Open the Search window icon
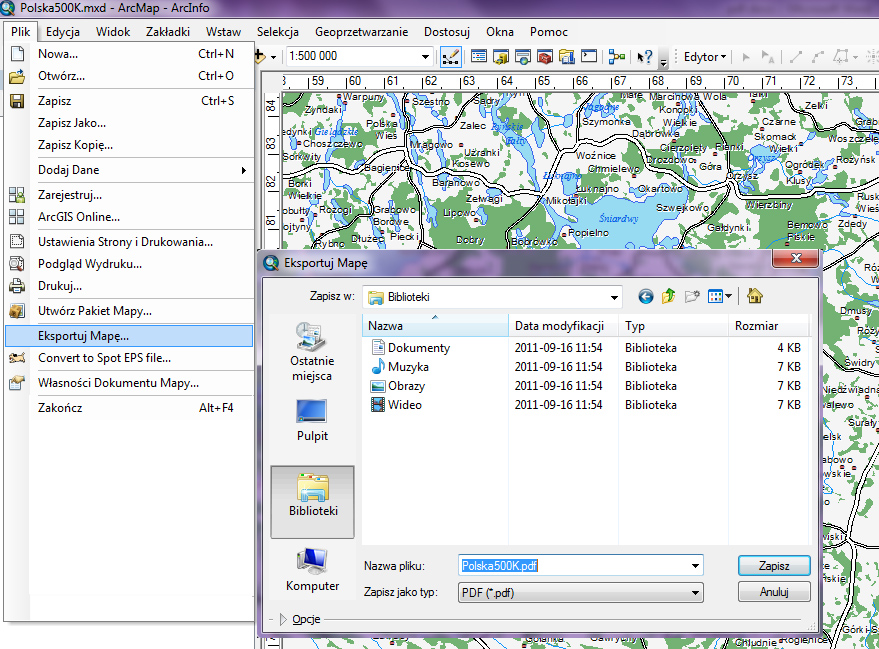The height and width of the screenshot is (649, 879). tap(522, 57)
